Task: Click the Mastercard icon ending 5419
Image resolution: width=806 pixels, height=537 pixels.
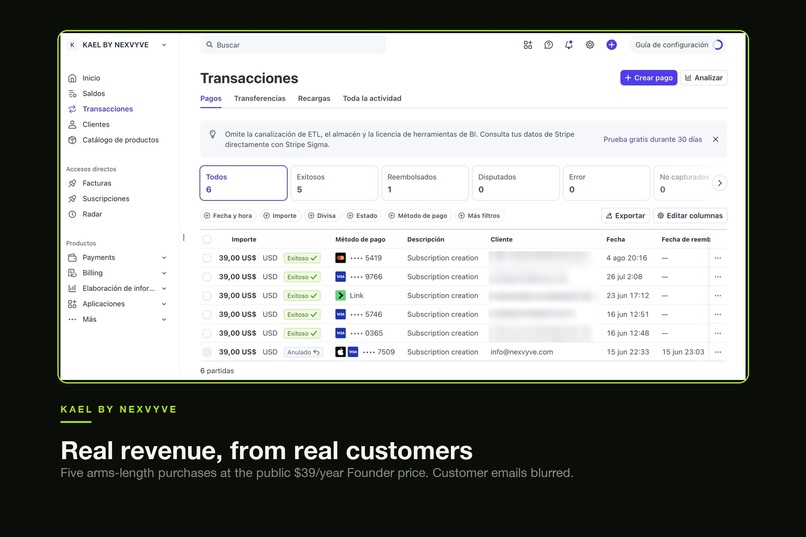Action: click(x=340, y=258)
